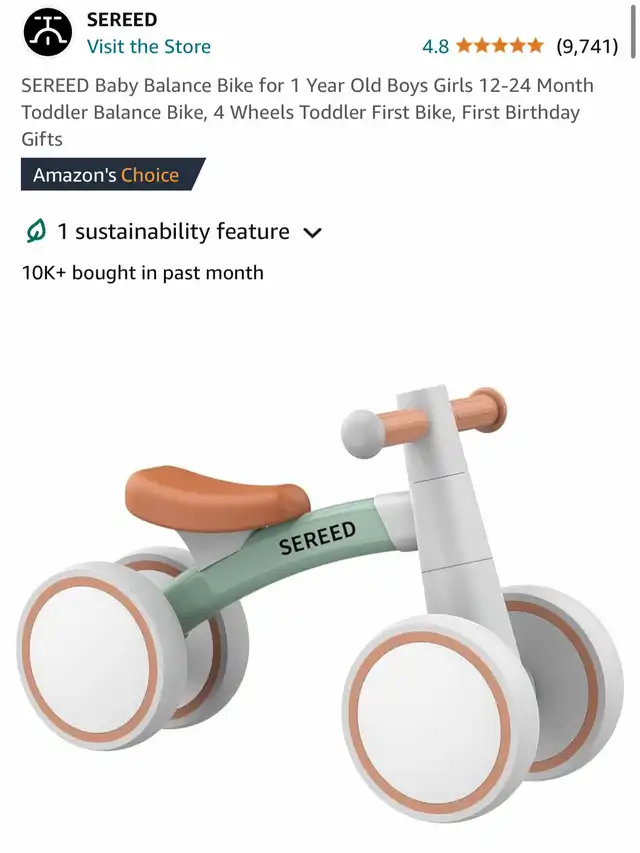The width and height of the screenshot is (640, 853).
Task: Click the five-star rating icons
Action: [500, 46]
